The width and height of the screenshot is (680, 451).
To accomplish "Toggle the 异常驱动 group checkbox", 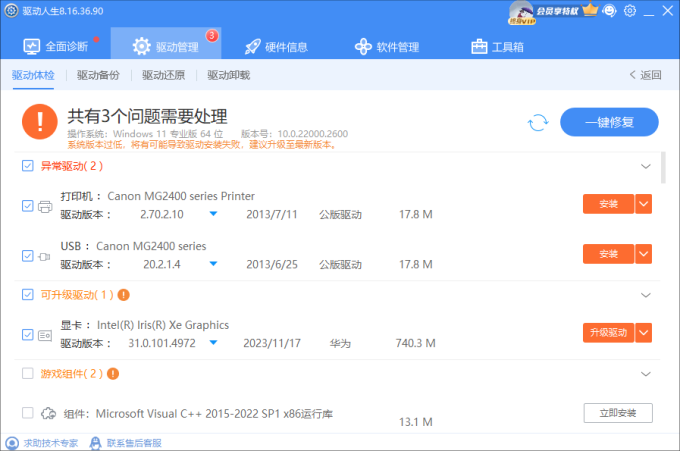I will click(28, 166).
